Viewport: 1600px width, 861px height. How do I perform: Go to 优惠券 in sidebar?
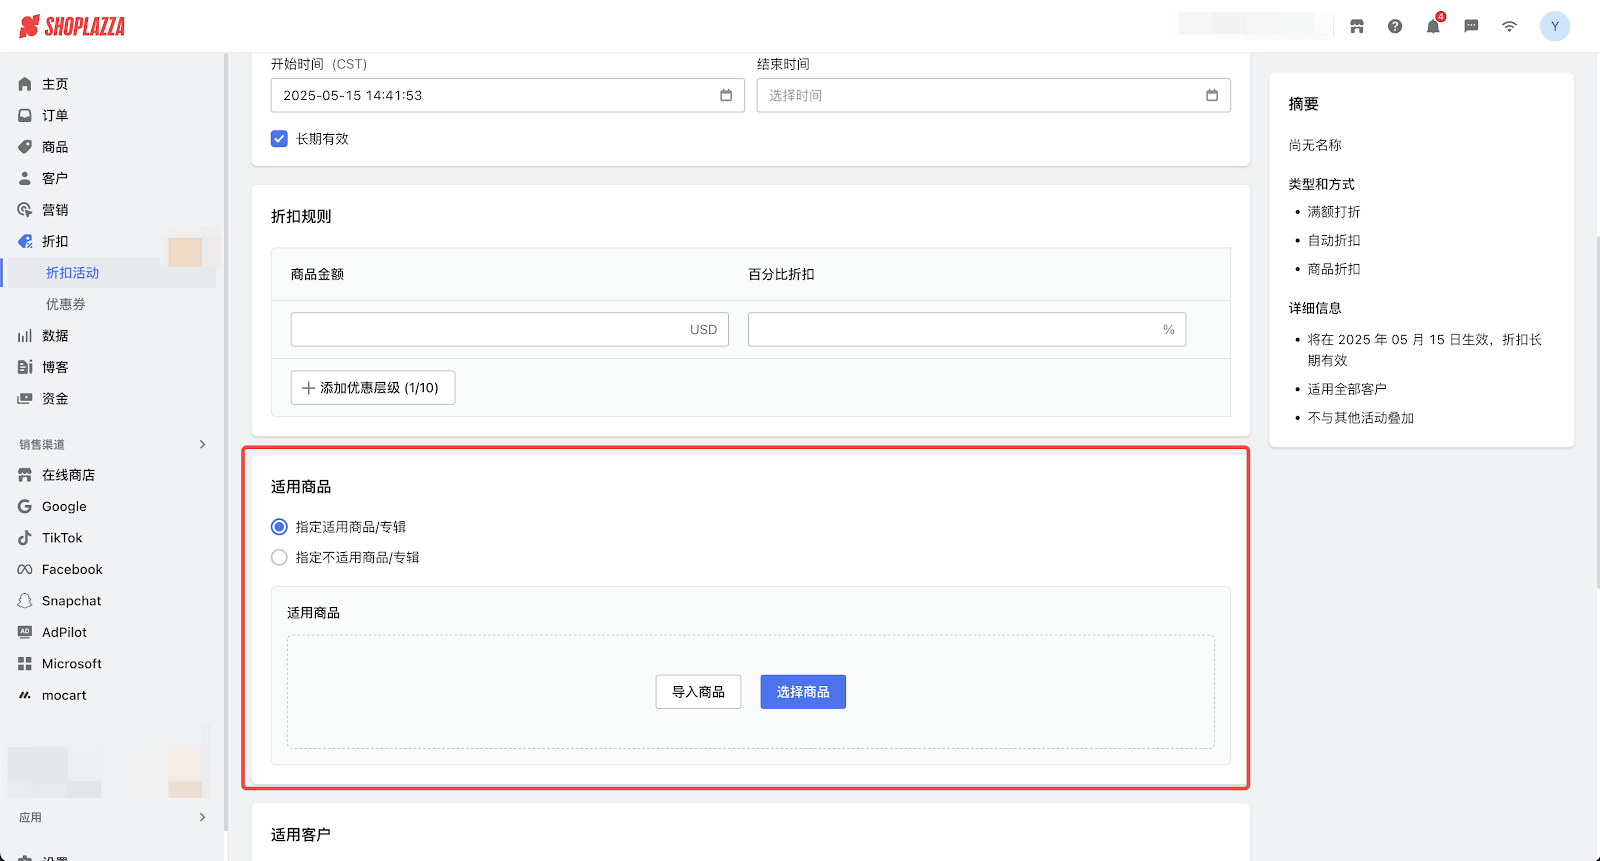point(66,304)
